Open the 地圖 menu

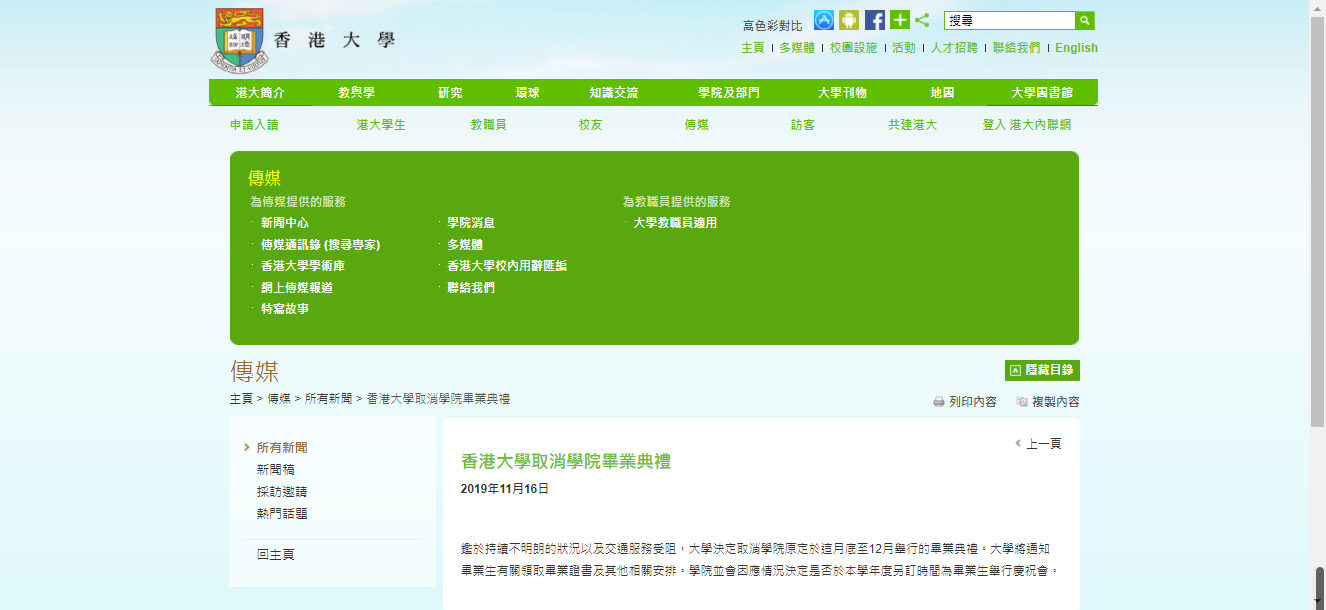tap(942, 93)
